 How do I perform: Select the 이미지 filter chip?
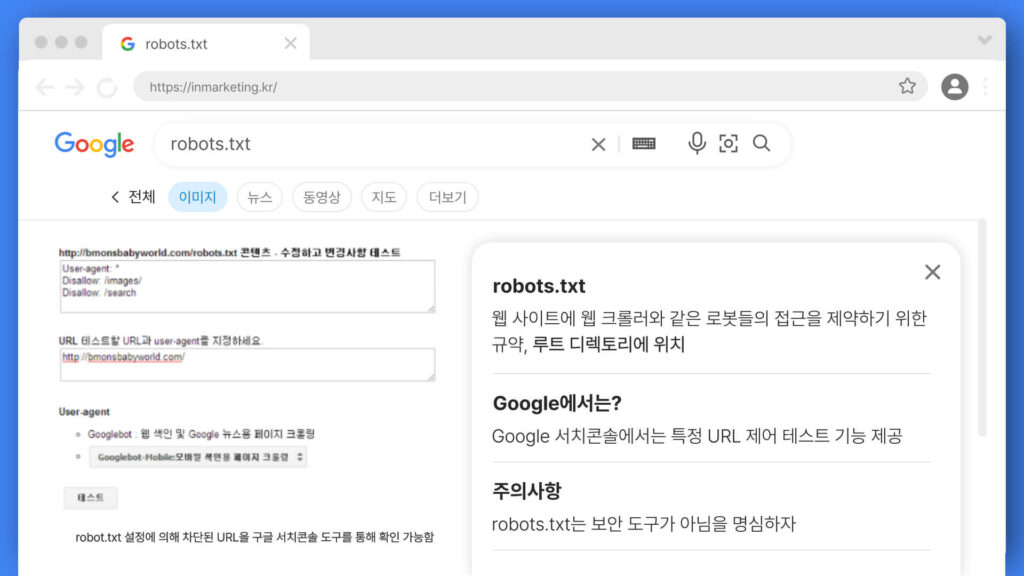(x=197, y=197)
